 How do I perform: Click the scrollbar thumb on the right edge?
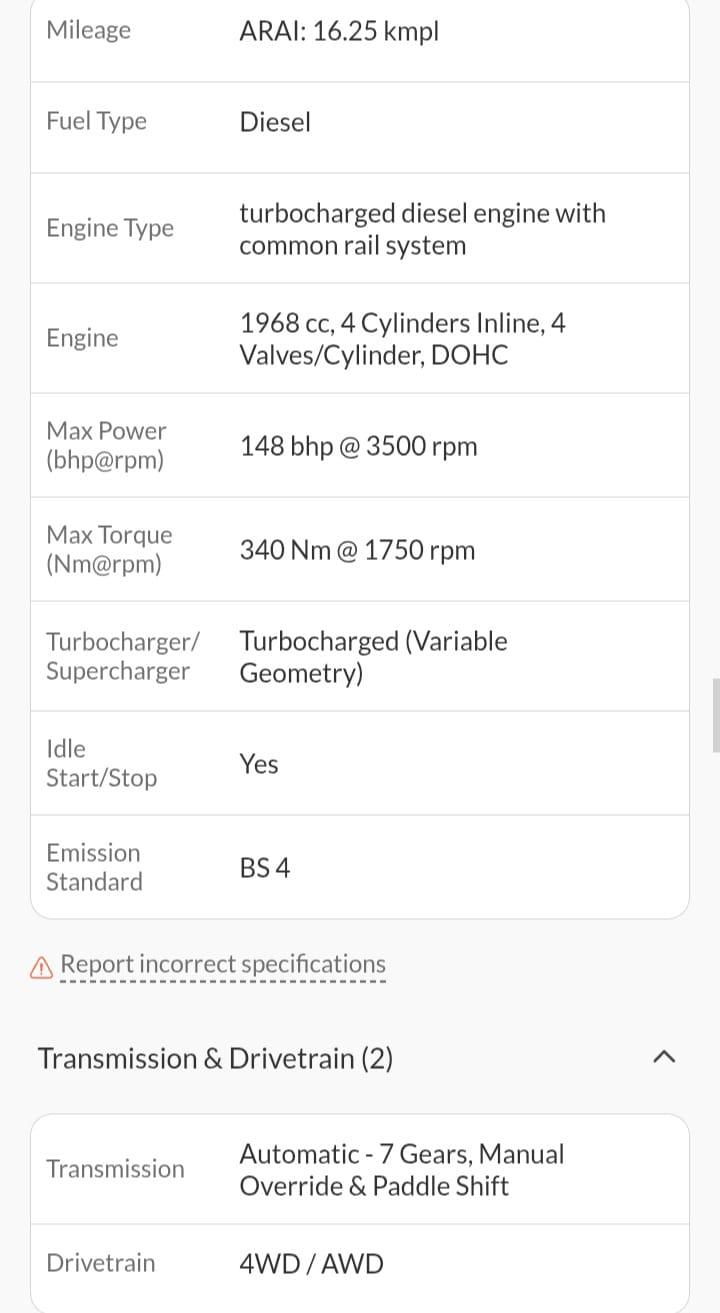click(x=715, y=714)
